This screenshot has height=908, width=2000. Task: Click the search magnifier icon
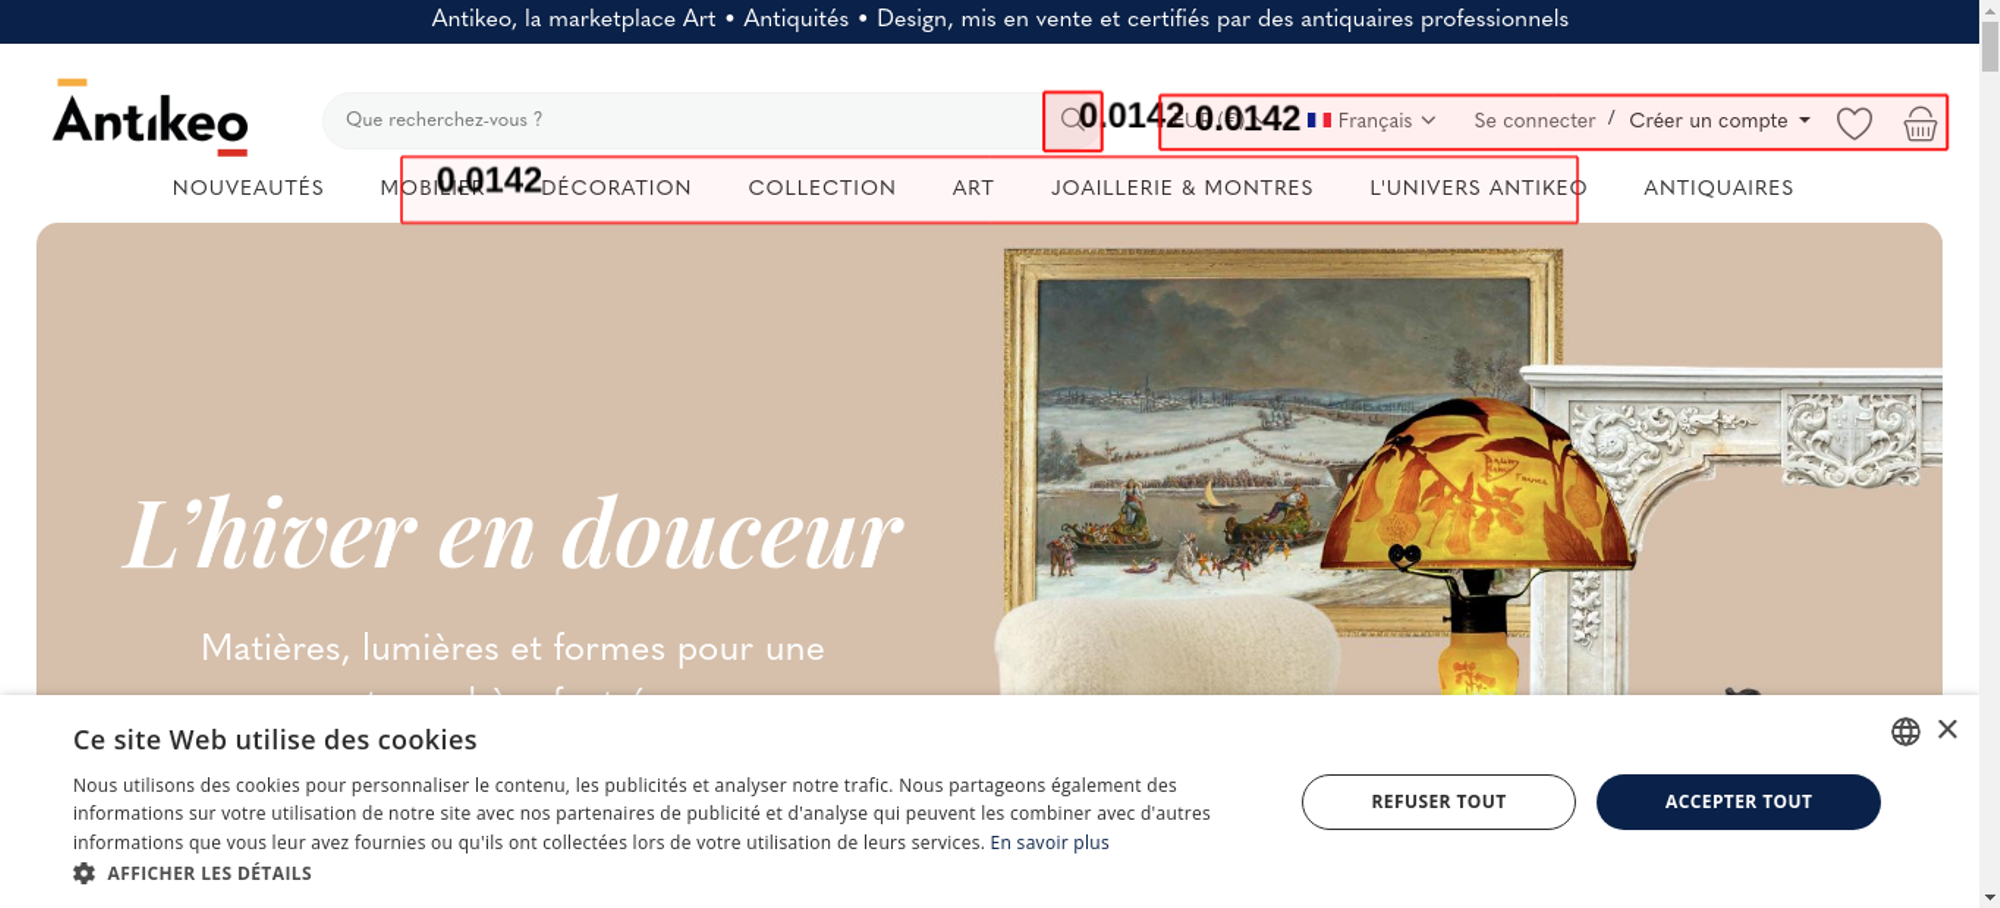(x=1071, y=119)
